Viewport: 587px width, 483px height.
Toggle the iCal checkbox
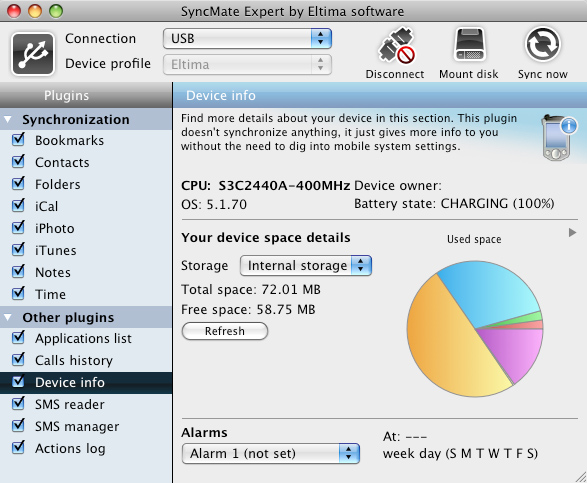[18, 206]
